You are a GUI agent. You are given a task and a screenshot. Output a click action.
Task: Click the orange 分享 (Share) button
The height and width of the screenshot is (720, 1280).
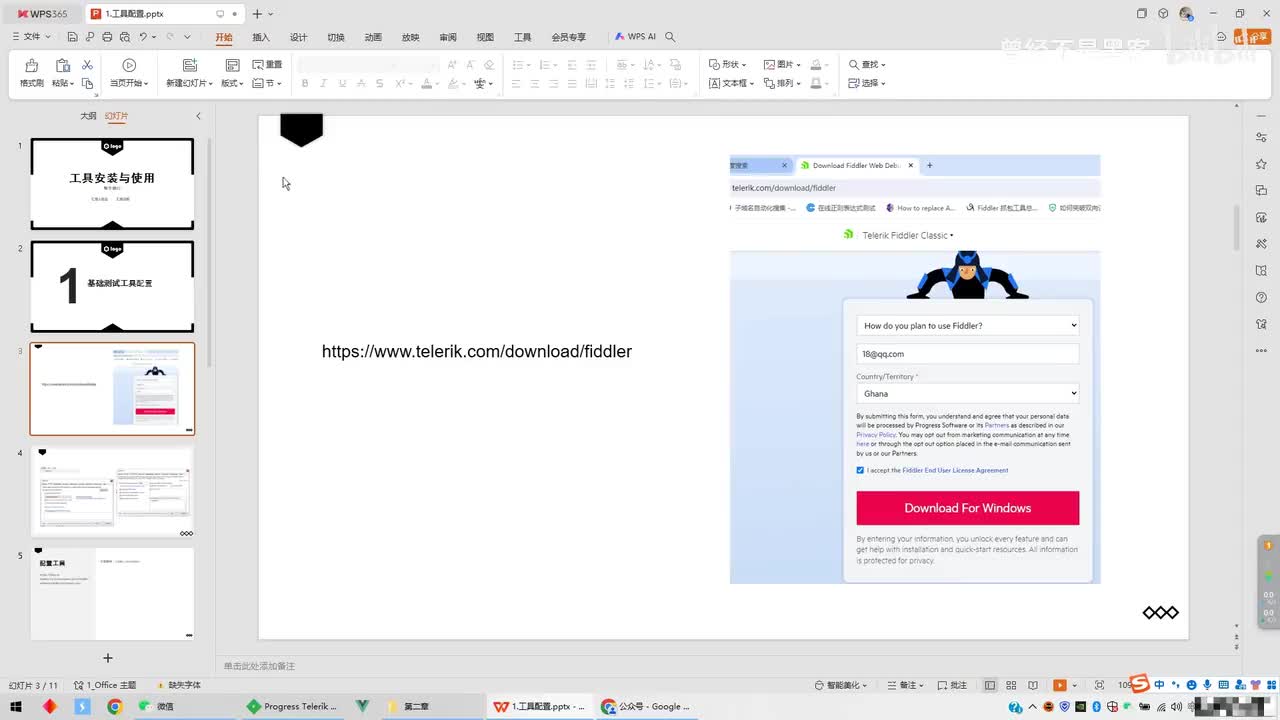click(x=1251, y=37)
